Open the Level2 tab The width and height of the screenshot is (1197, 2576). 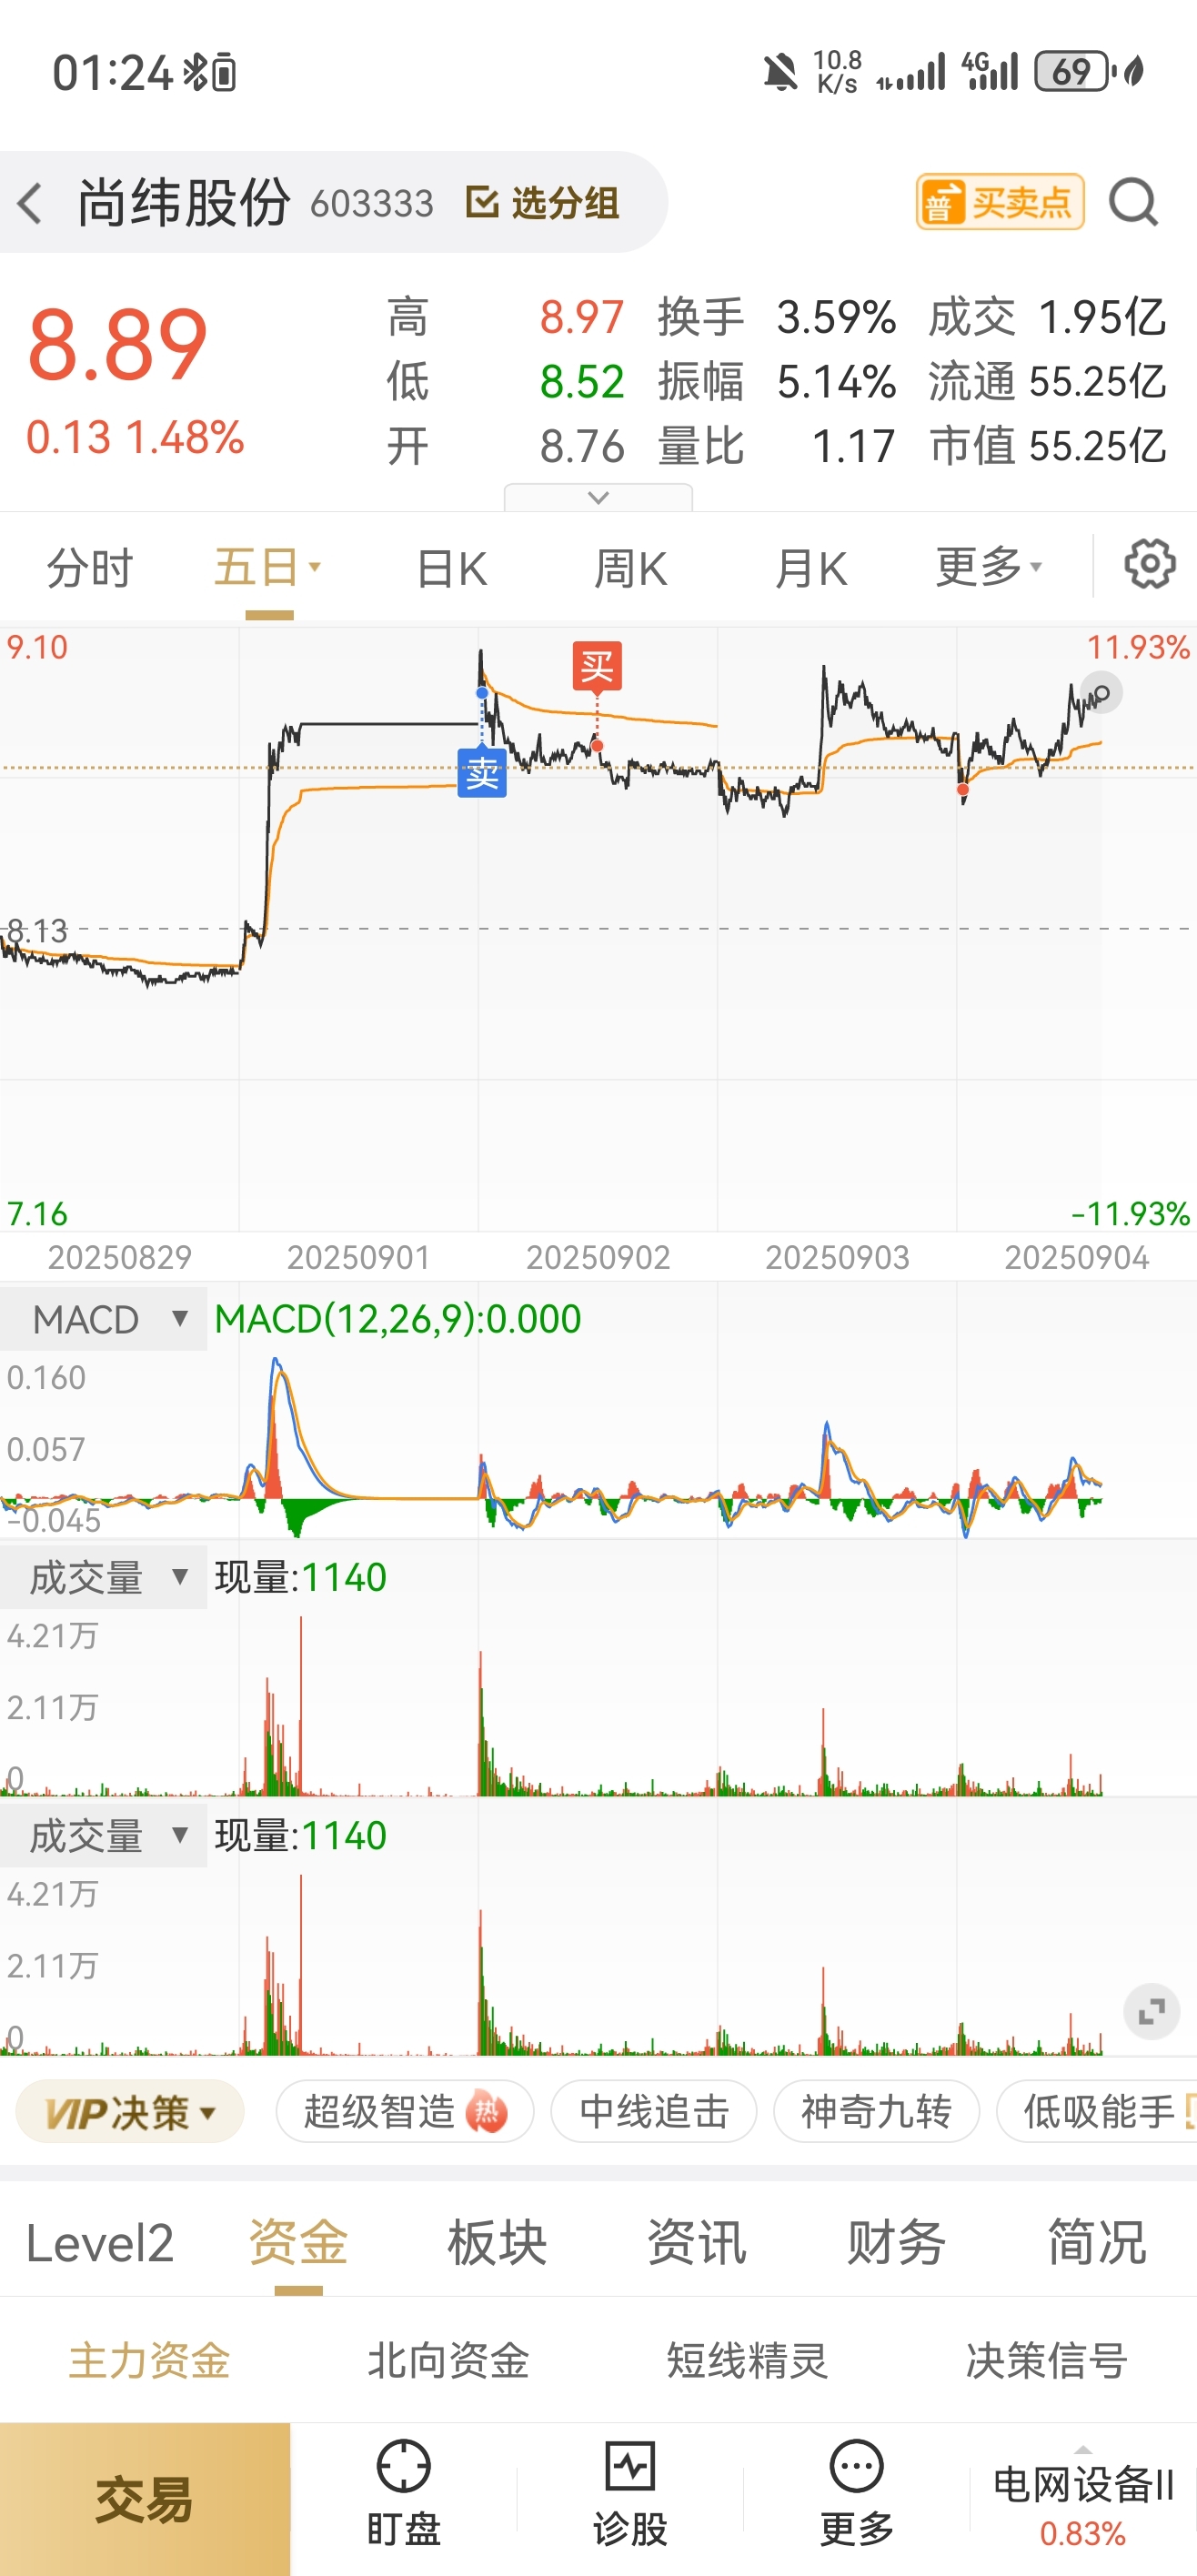click(99, 2243)
